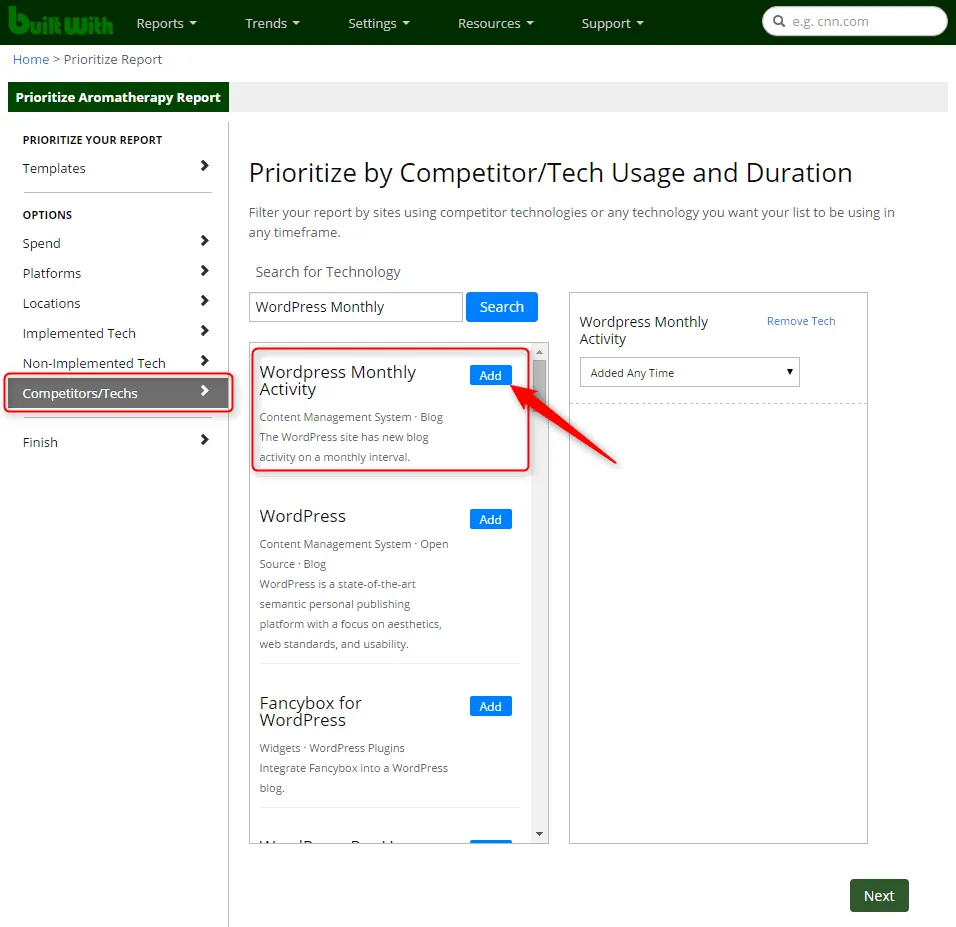
Task: Click the search magnifier icon in header
Action: [x=778, y=22]
